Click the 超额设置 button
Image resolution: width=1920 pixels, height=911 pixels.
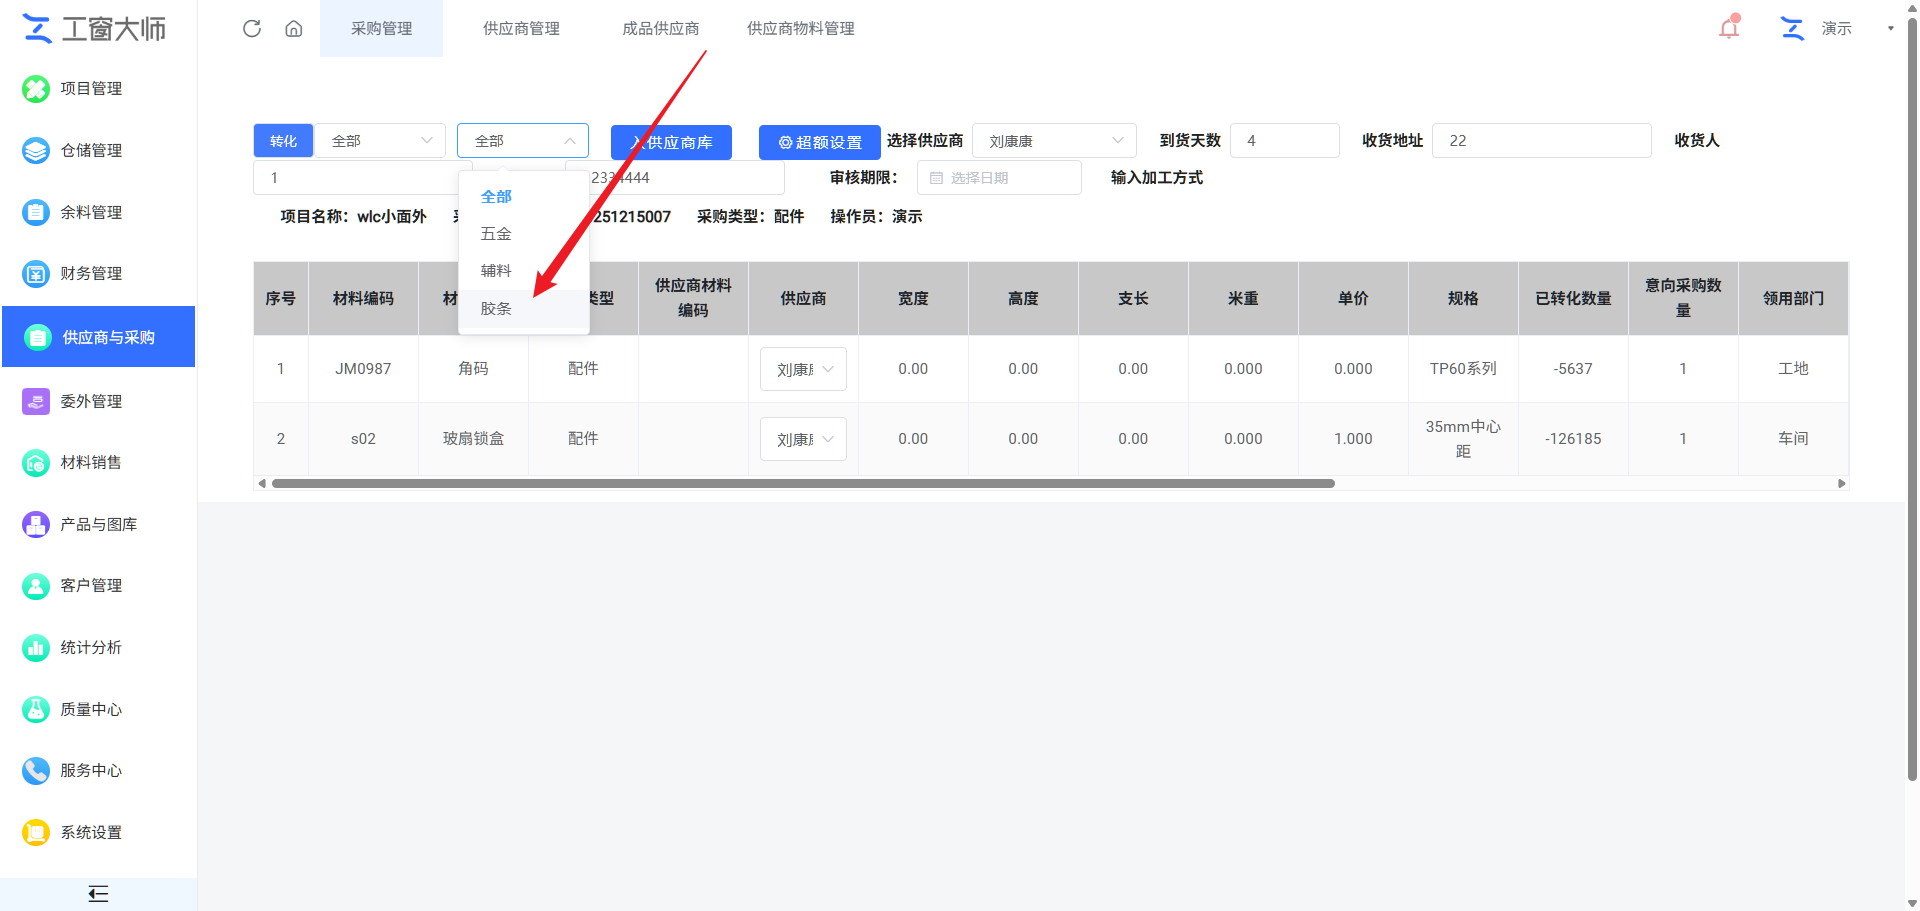(820, 142)
